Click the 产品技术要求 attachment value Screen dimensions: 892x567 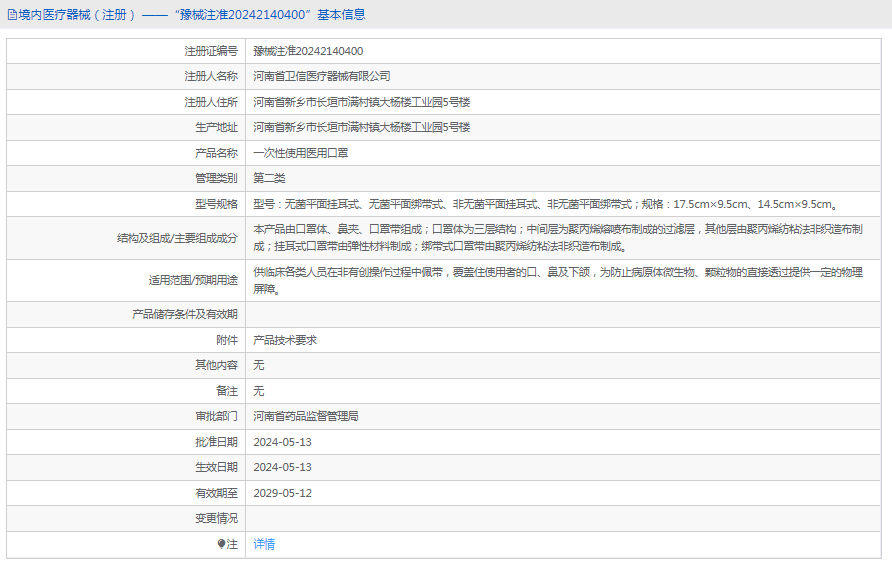[285, 340]
